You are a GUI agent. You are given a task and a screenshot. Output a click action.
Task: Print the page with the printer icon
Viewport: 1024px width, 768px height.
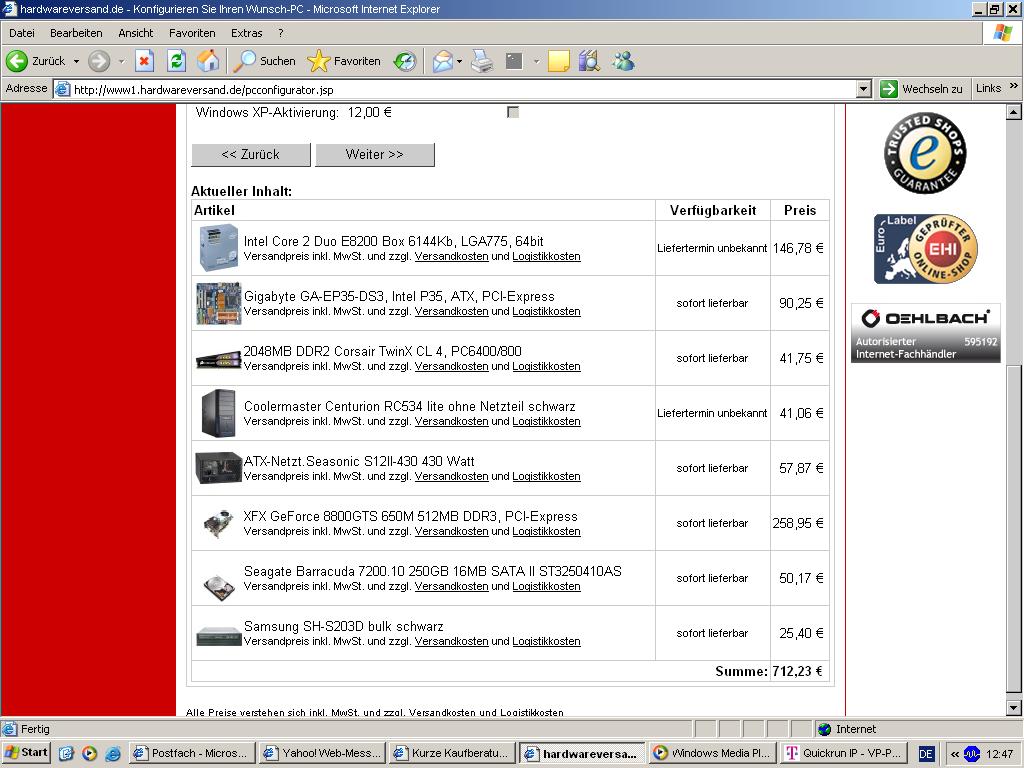[x=483, y=61]
